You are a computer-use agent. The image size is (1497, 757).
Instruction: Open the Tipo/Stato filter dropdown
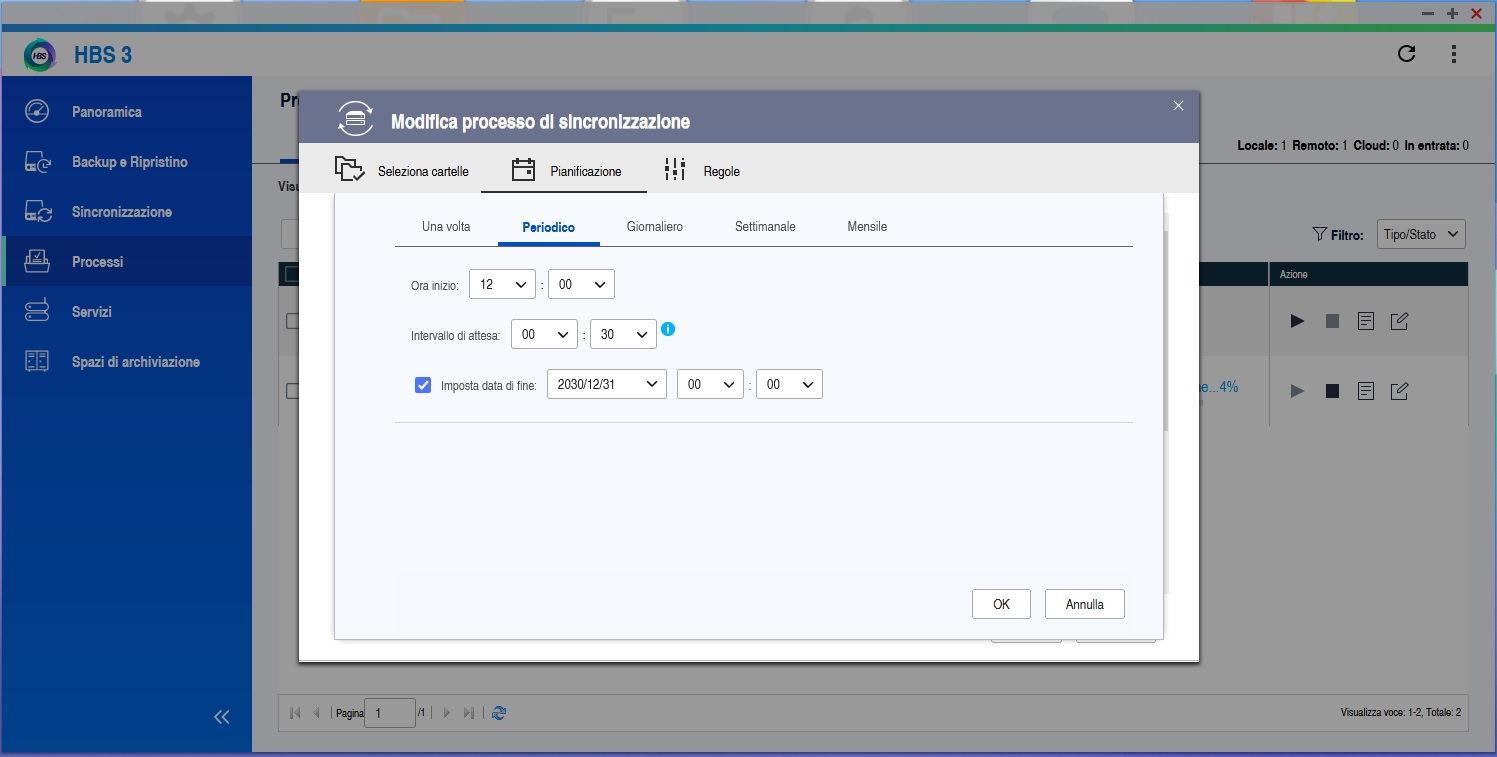(1420, 234)
